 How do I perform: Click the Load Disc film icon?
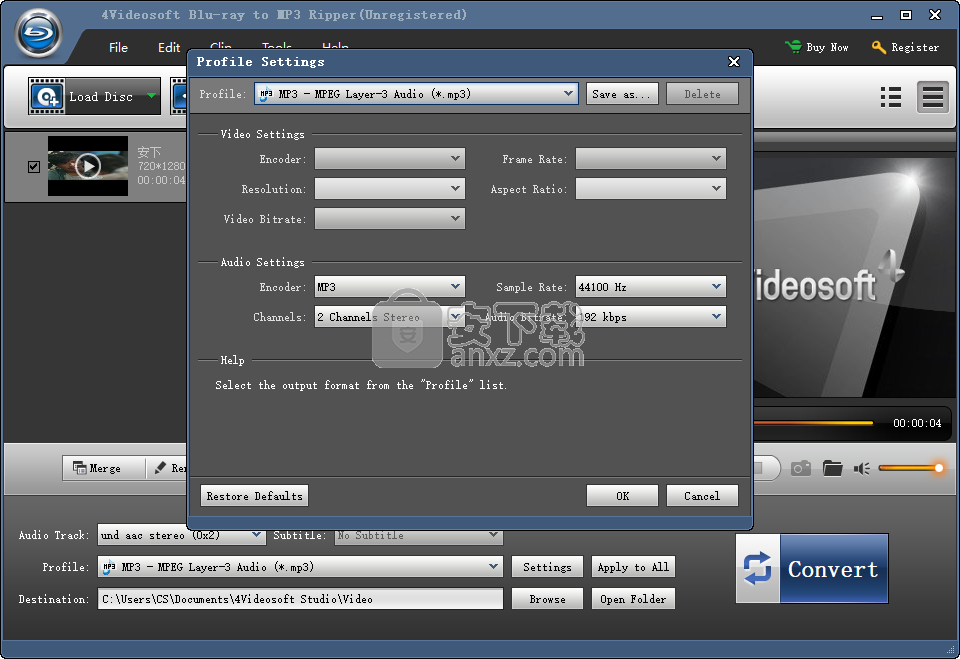pyautogui.click(x=47, y=96)
